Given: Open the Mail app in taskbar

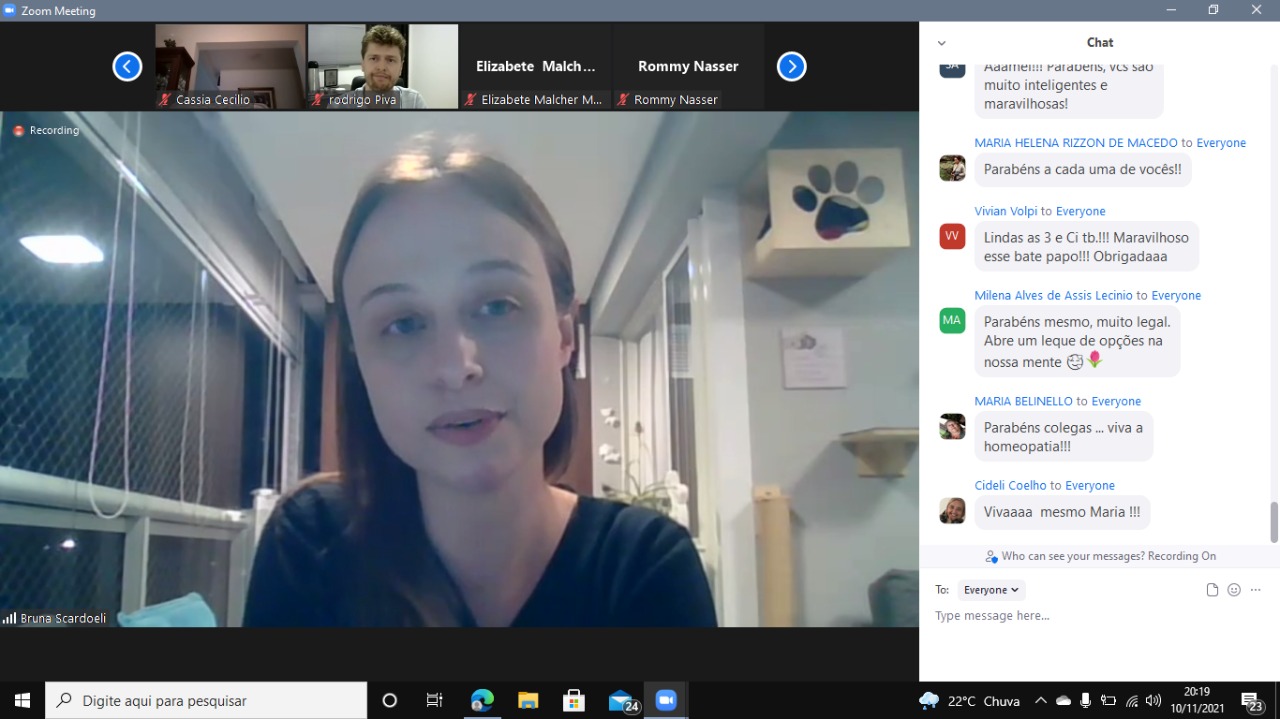Looking at the screenshot, I should click(x=622, y=700).
